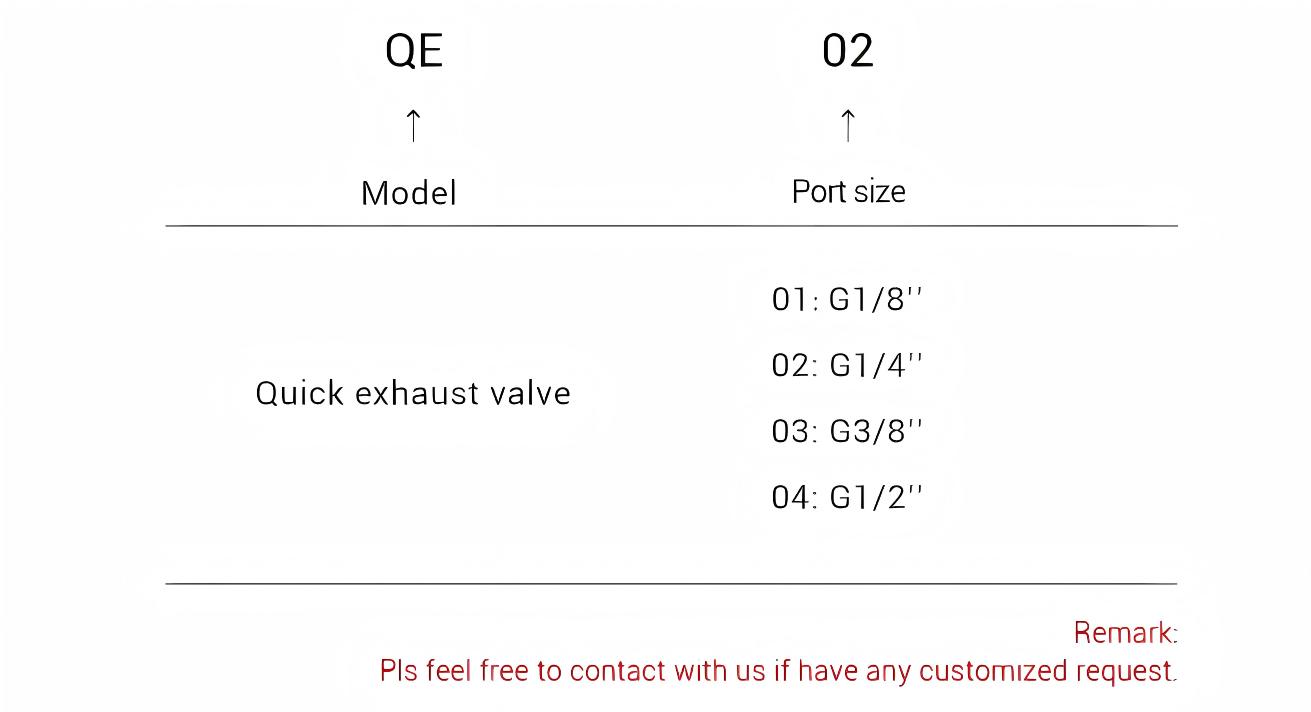
Task: Click the upward arrow below 02 heading
Action: [847, 125]
